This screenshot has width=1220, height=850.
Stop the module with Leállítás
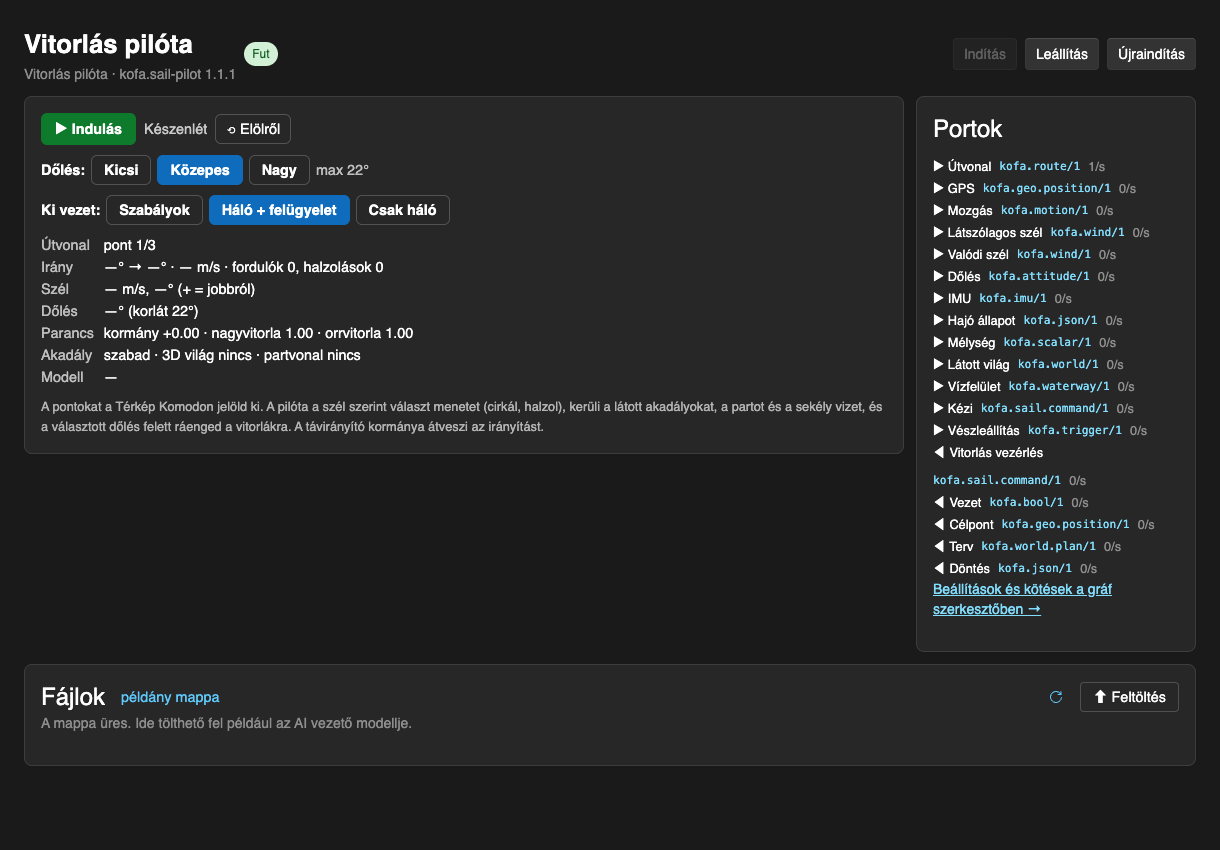tap(1062, 54)
